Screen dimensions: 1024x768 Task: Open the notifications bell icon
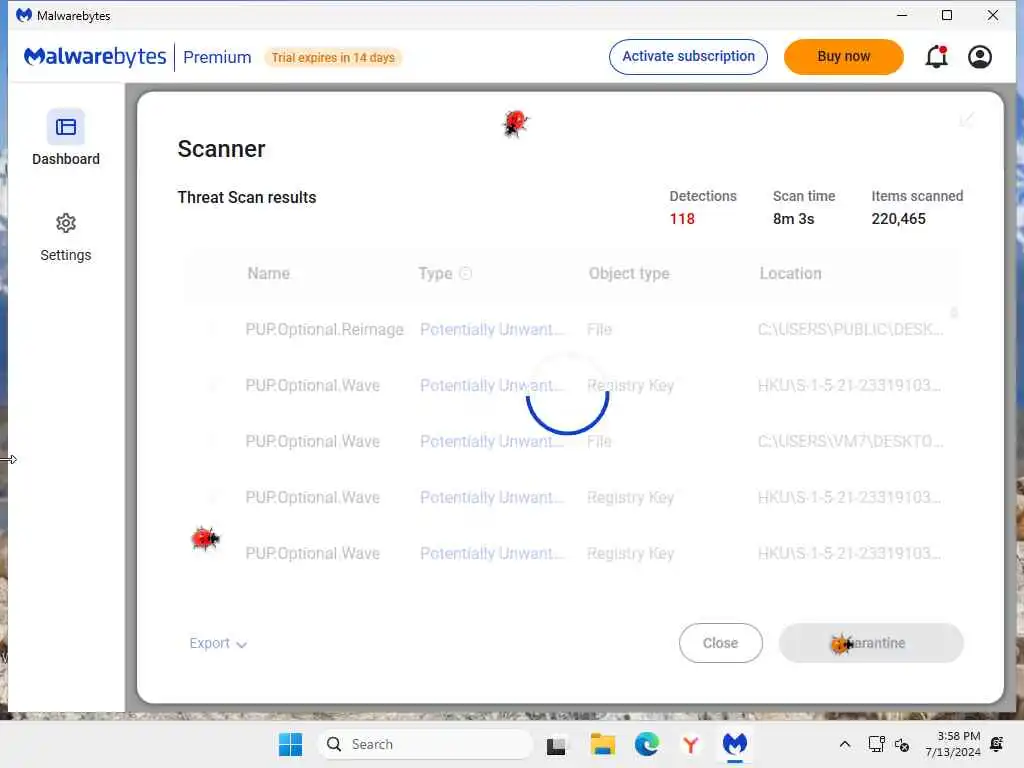(x=936, y=57)
